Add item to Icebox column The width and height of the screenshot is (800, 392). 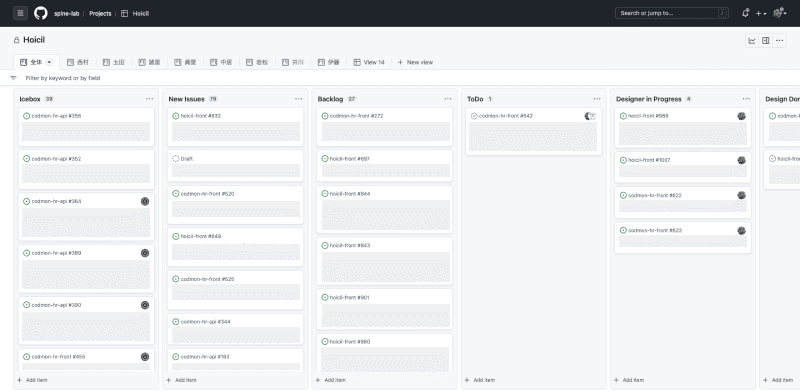32,380
